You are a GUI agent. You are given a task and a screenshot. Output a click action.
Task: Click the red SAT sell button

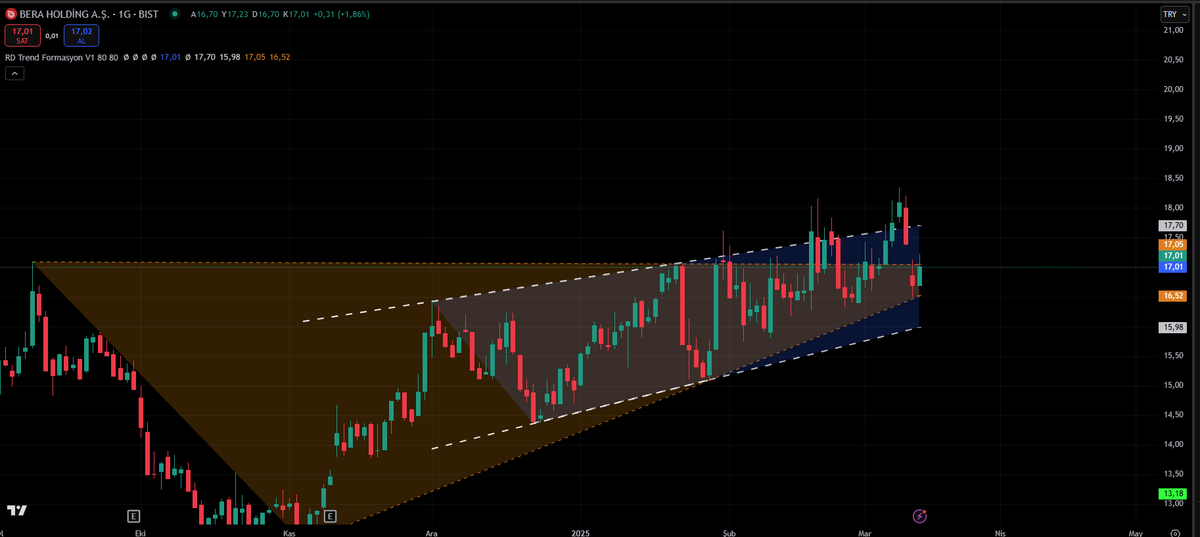click(x=21, y=36)
